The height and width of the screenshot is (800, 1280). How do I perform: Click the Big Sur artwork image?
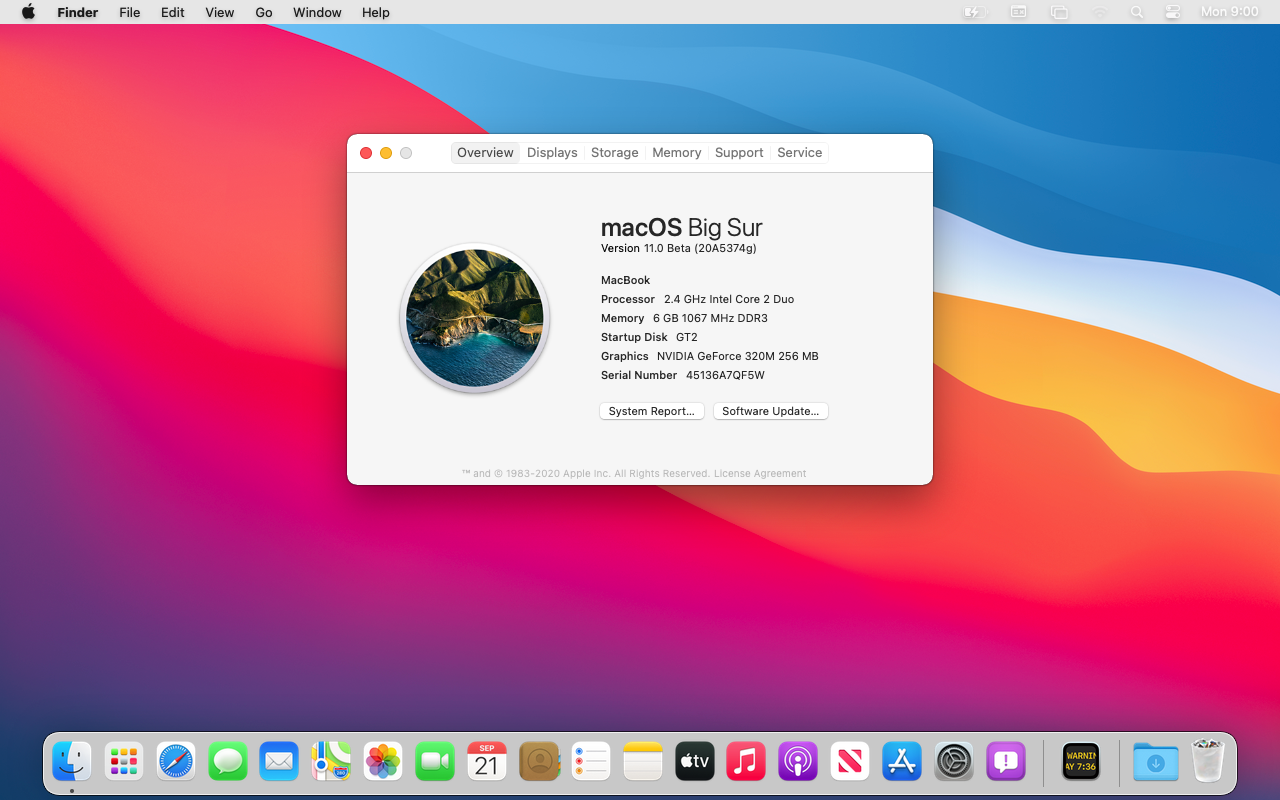[x=475, y=318]
